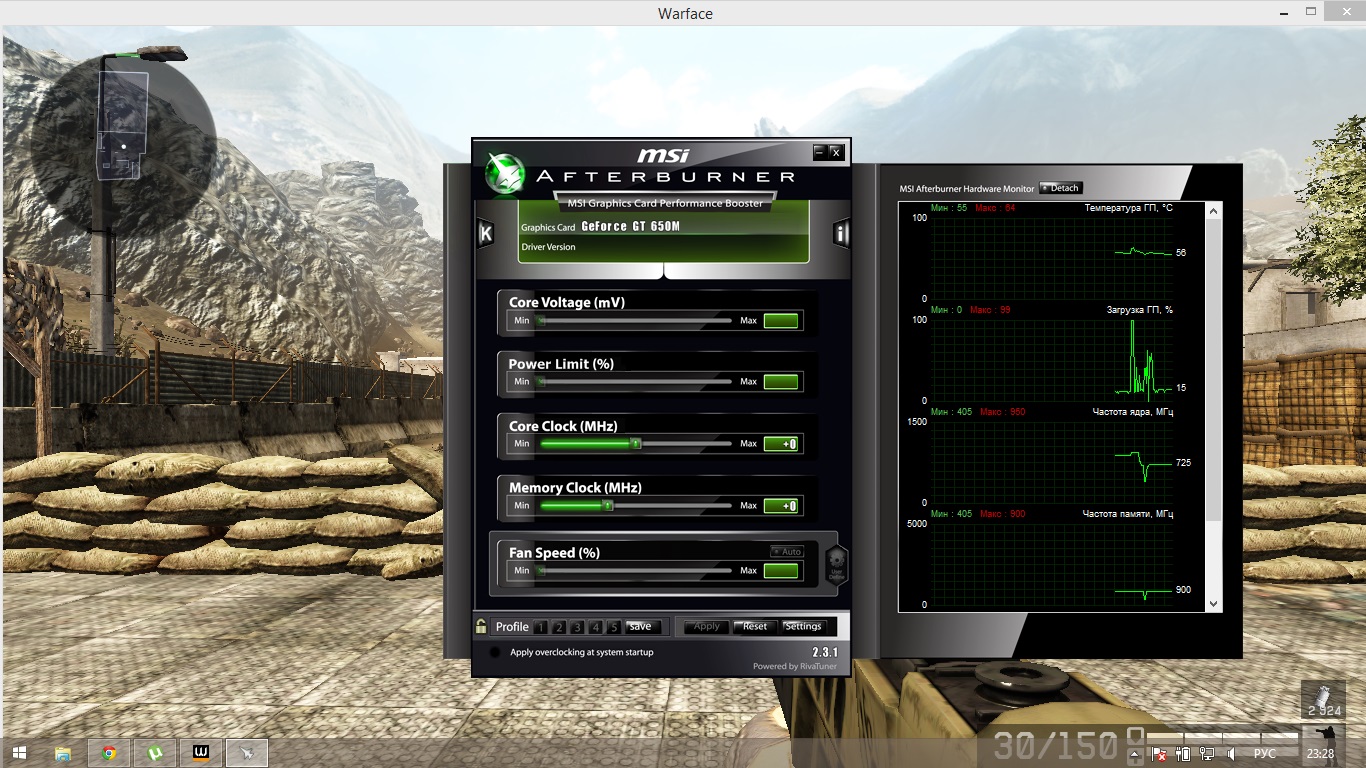1366x768 pixels.
Task: Click the Fan Speed slider track
Action: (636, 571)
